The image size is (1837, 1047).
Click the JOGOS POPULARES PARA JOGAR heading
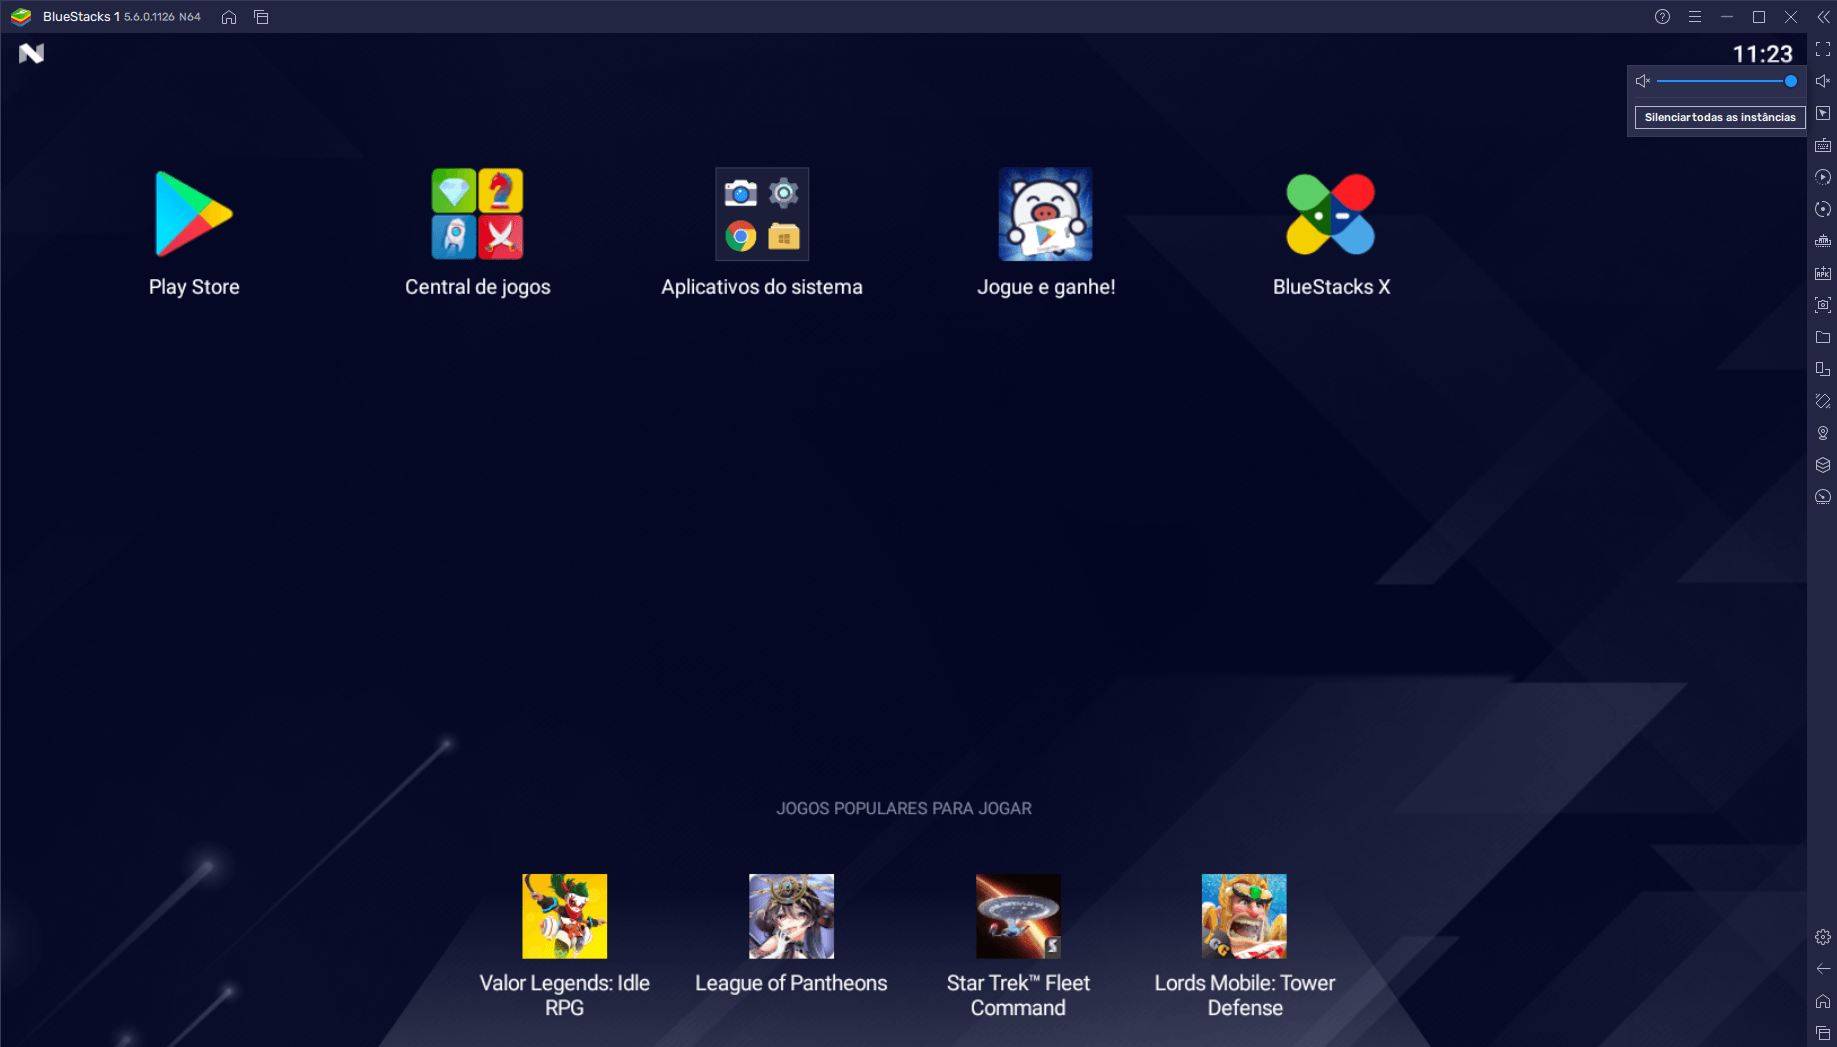click(903, 808)
